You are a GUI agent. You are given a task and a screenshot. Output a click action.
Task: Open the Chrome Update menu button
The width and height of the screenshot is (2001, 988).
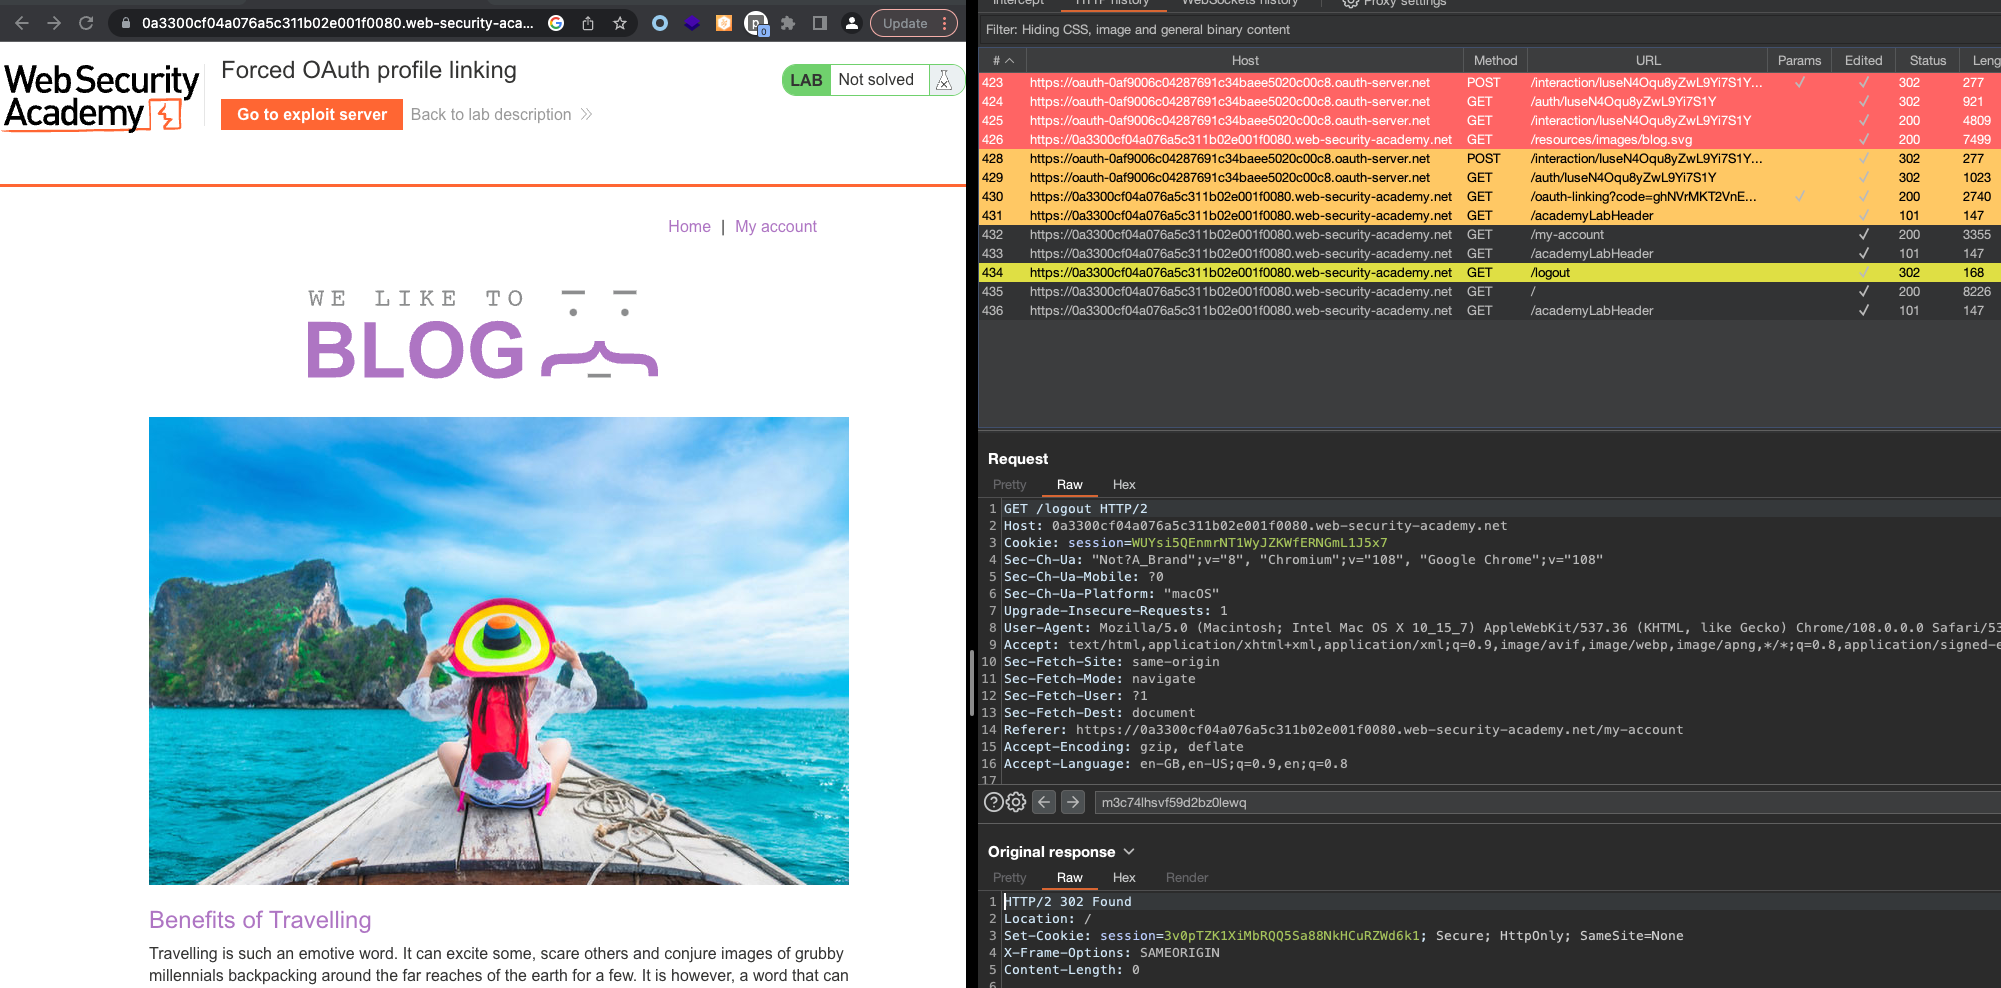[913, 23]
